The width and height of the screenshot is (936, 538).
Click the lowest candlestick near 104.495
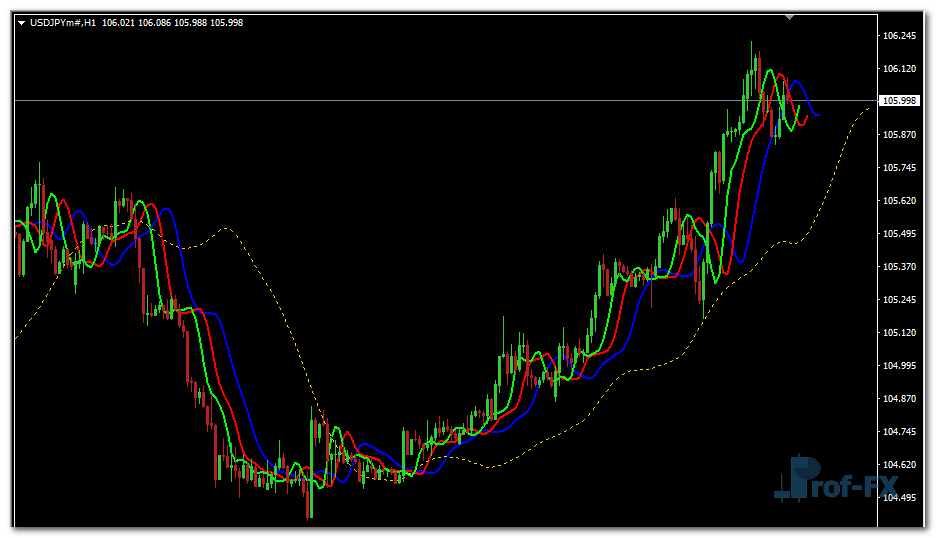click(309, 505)
